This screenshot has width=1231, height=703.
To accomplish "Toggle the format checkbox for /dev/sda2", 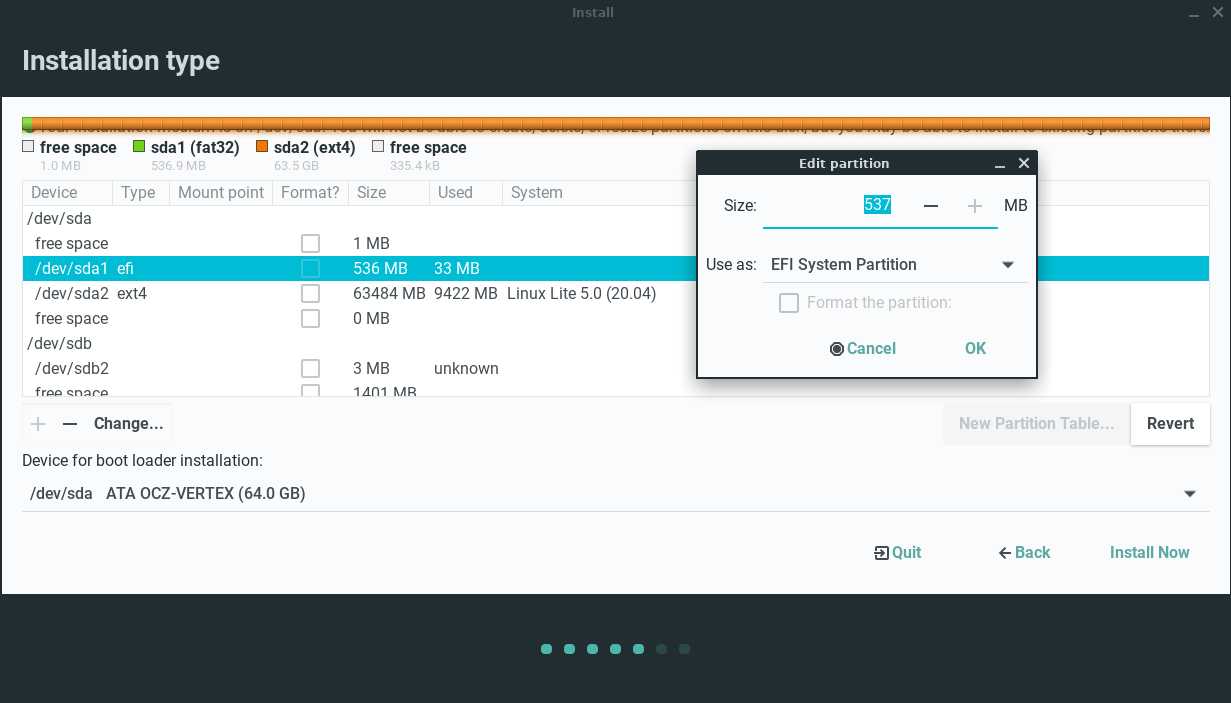I will (x=311, y=294).
